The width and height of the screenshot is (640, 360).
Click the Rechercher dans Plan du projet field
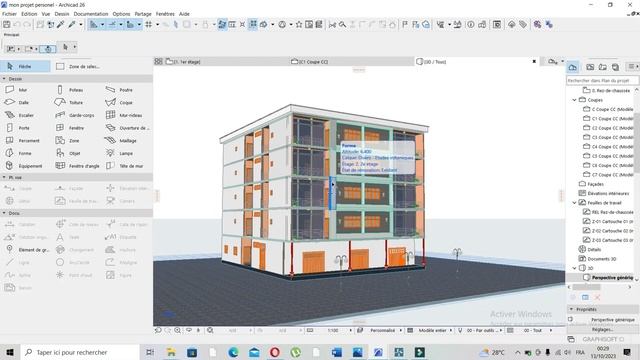(x=602, y=81)
